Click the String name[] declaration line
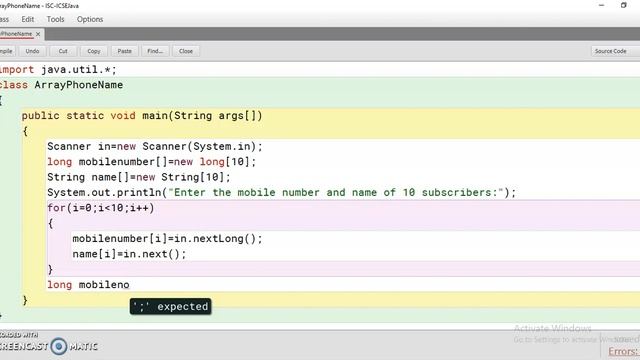640x360 pixels. (x=139, y=178)
